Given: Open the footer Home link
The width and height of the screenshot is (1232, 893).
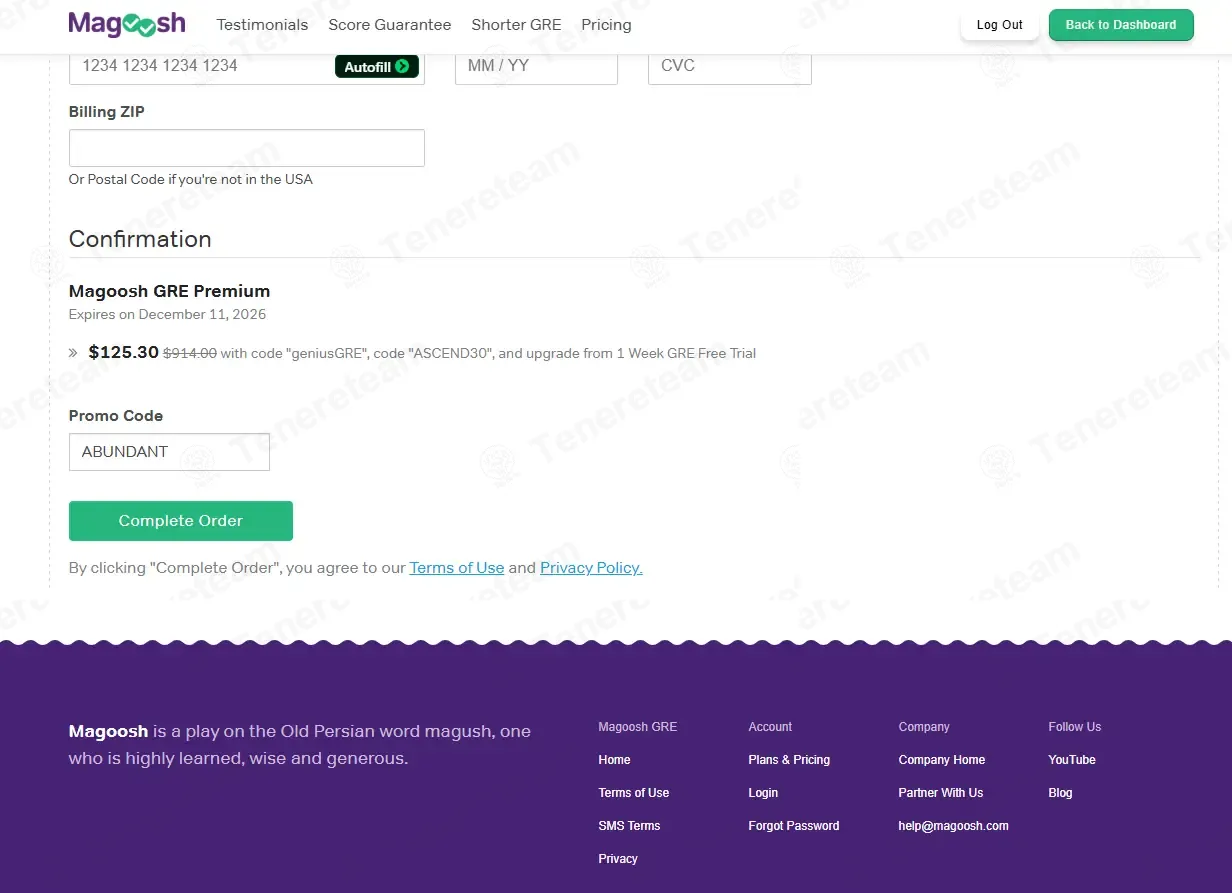Looking at the screenshot, I should click(x=614, y=760).
